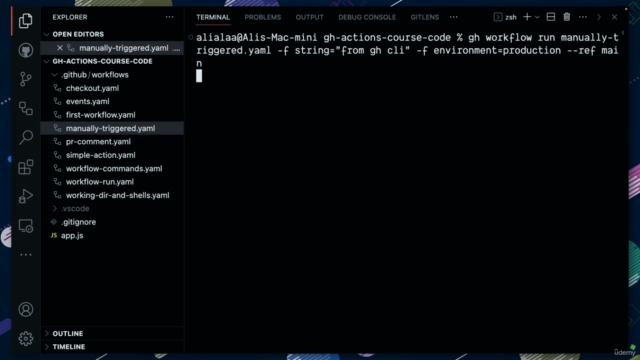Open the app.js file

coord(72,236)
